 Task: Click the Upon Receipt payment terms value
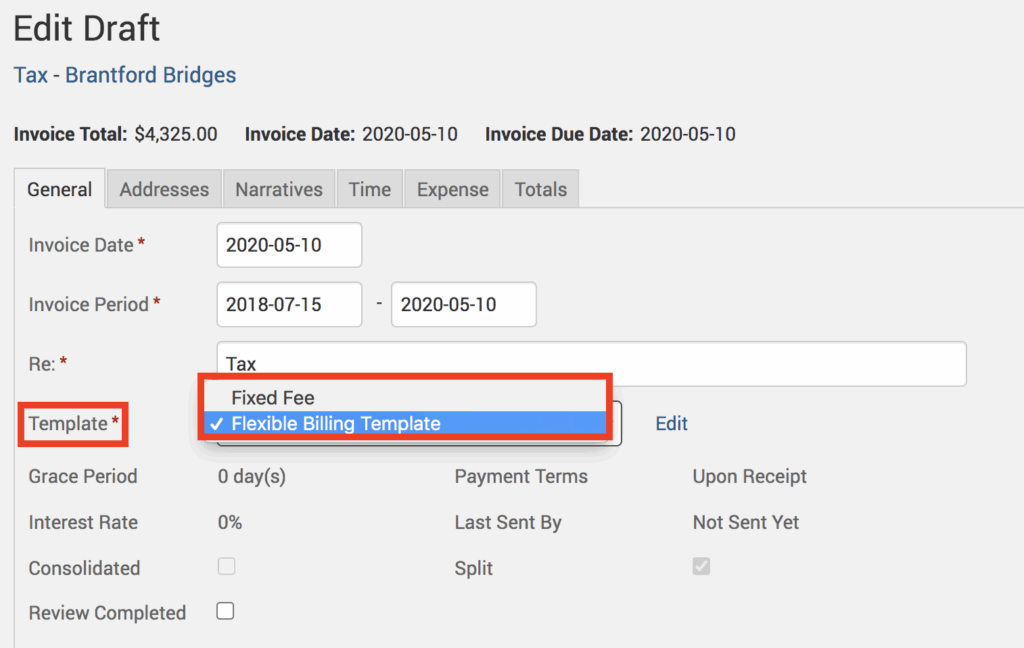point(749,477)
